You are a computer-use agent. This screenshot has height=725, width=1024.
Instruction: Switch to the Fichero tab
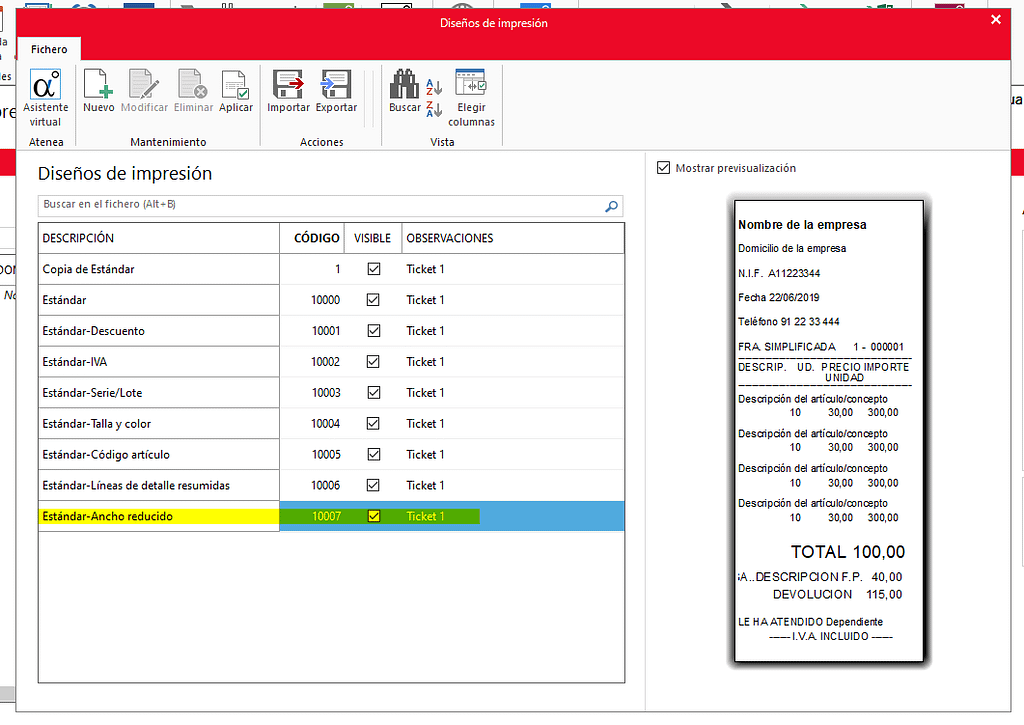click(49, 49)
